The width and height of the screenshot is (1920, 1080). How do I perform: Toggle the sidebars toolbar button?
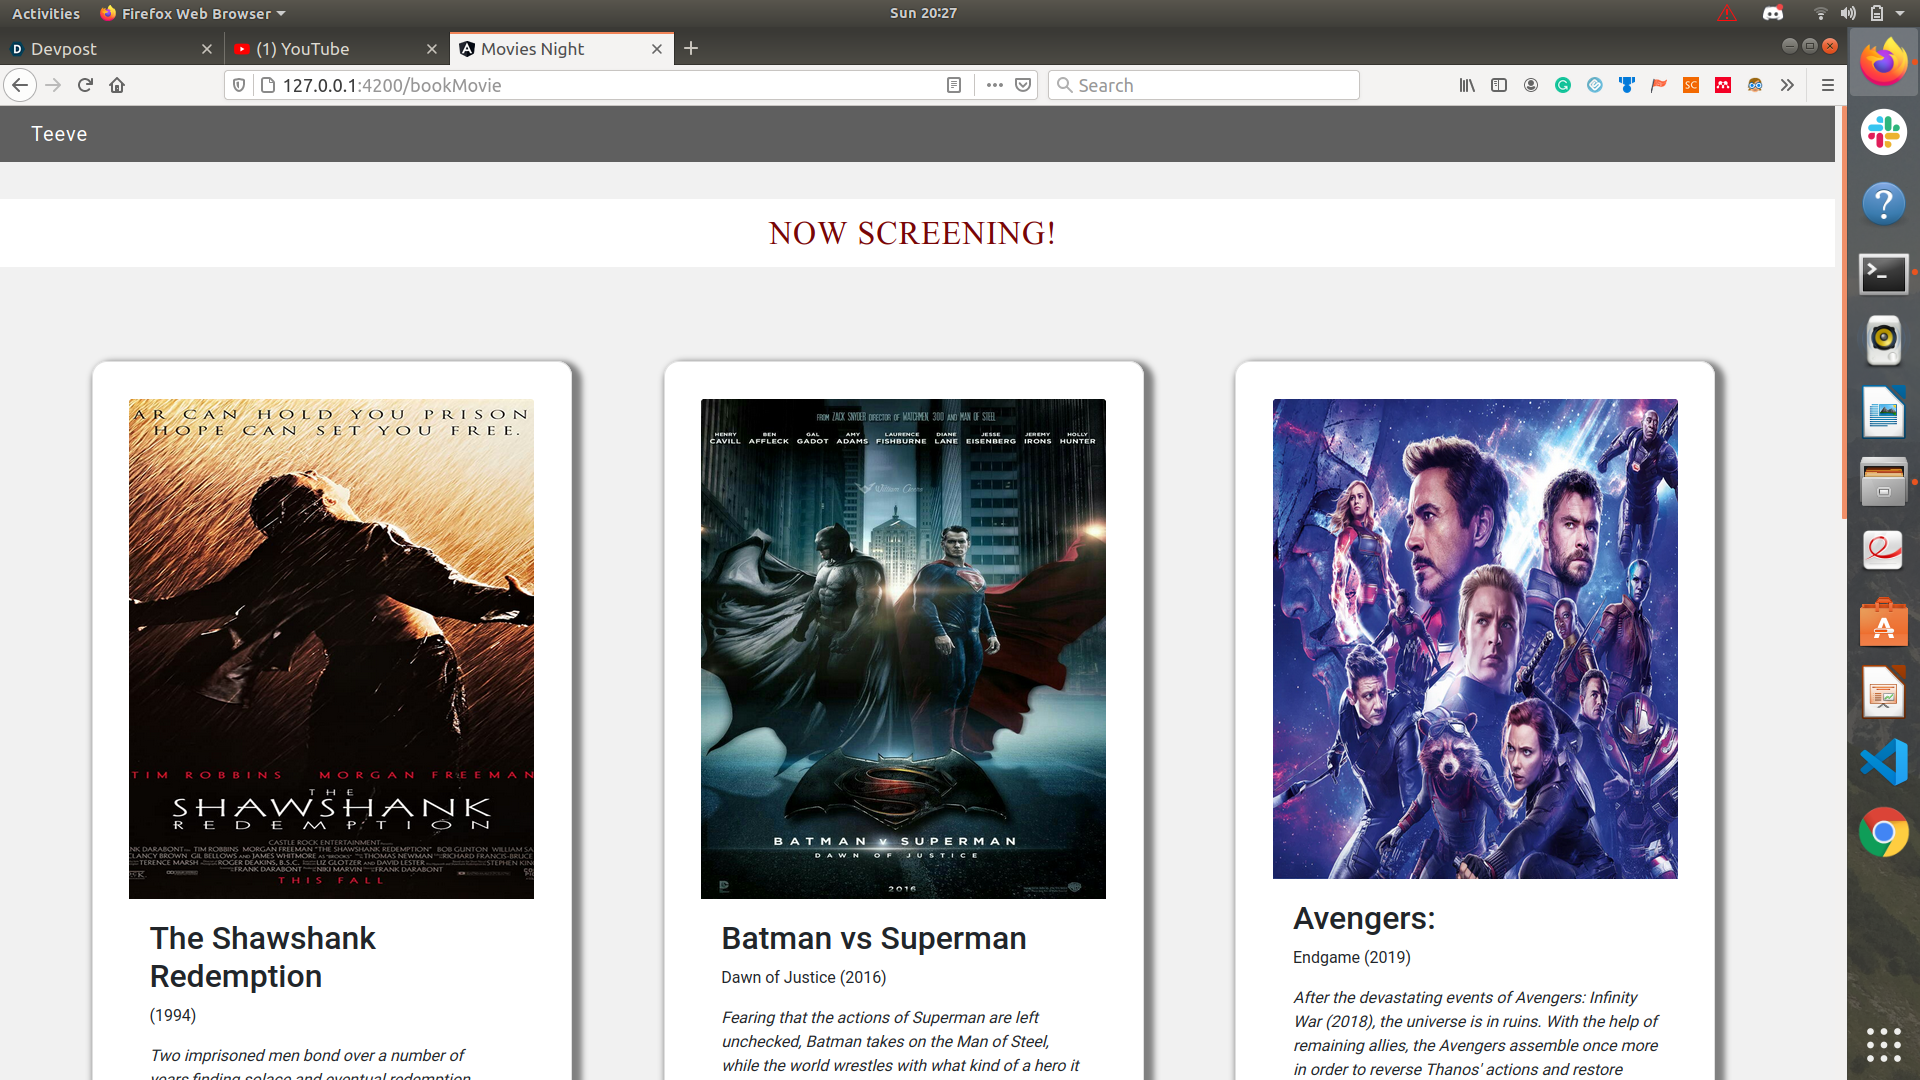click(1499, 85)
